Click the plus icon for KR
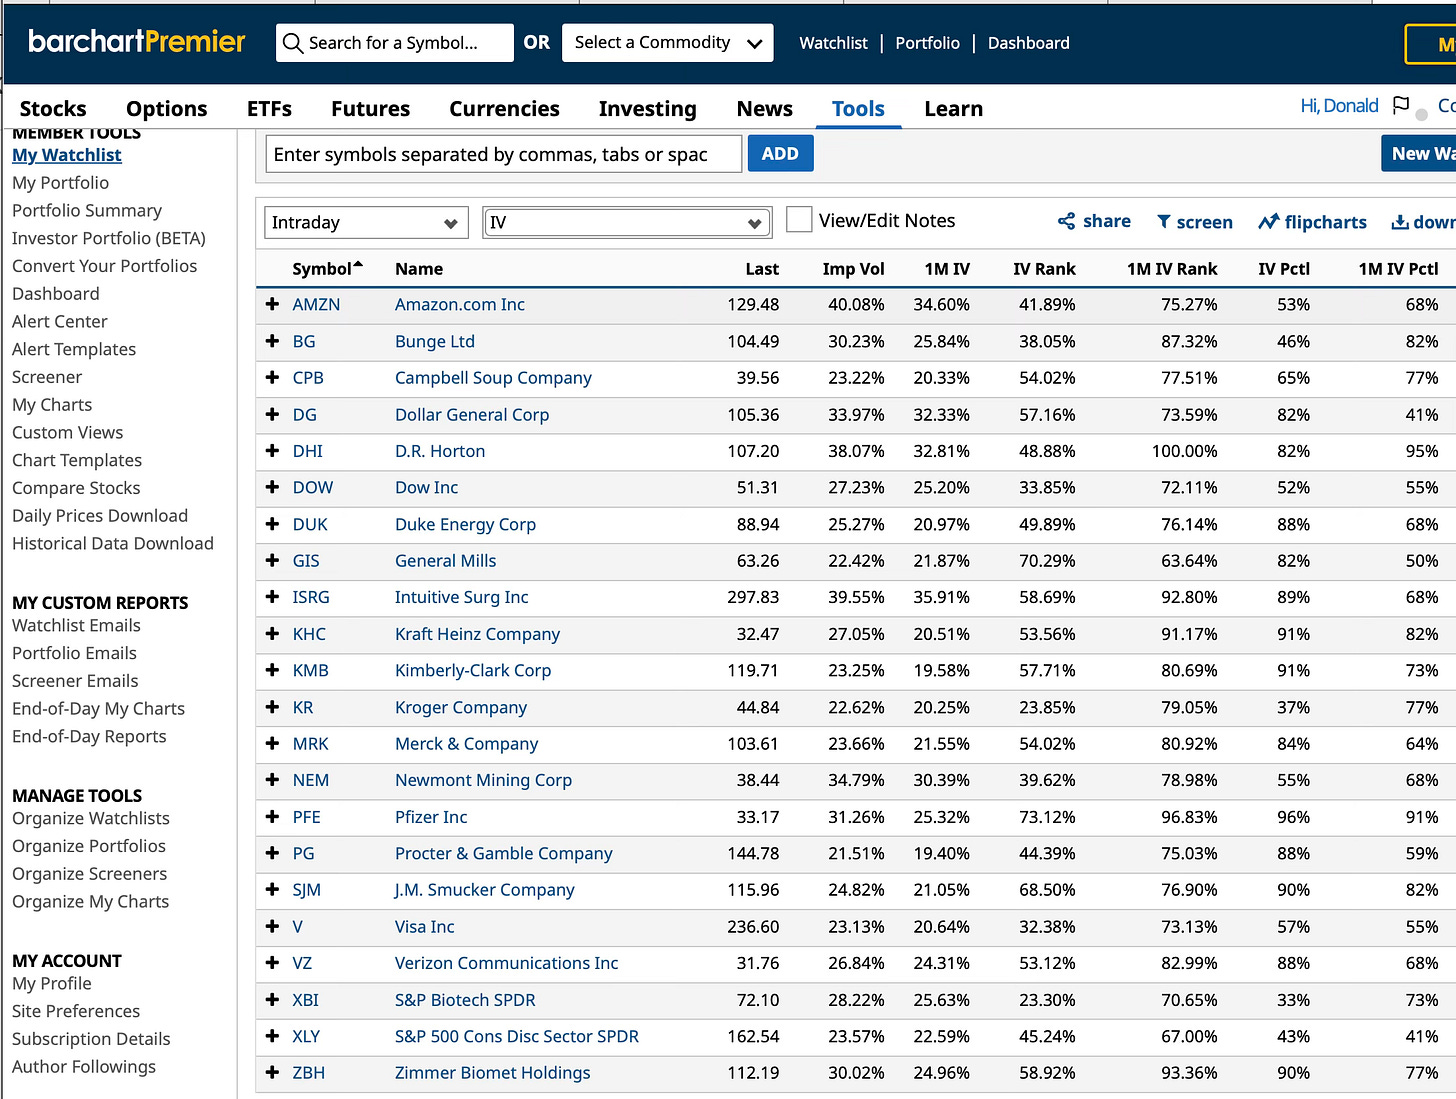The image size is (1456, 1099). pos(272,707)
